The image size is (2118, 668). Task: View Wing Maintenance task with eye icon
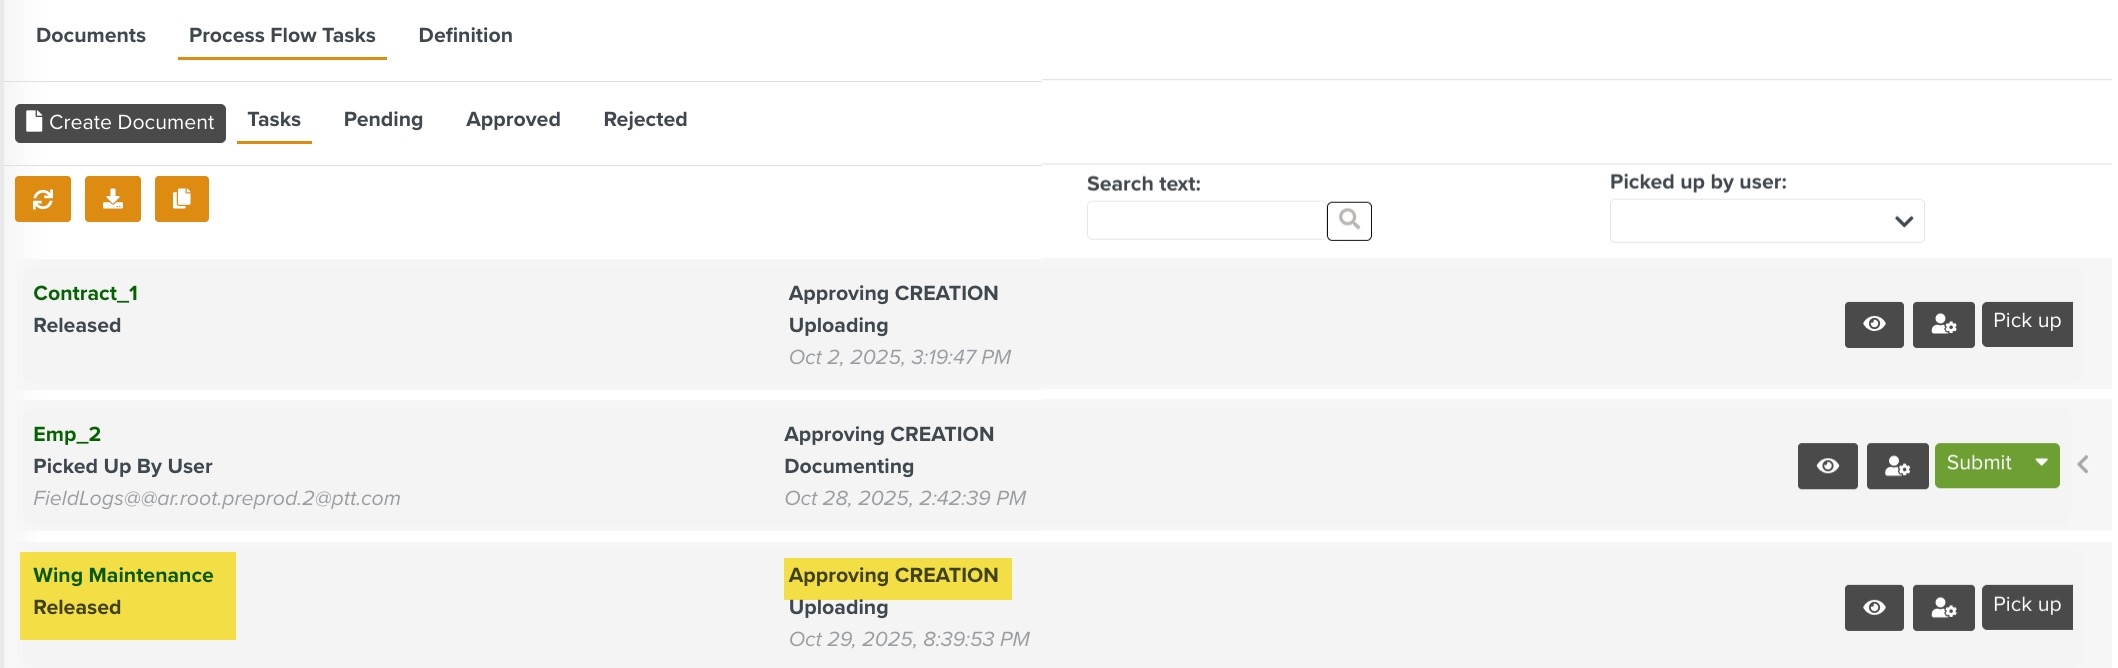(x=1874, y=608)
